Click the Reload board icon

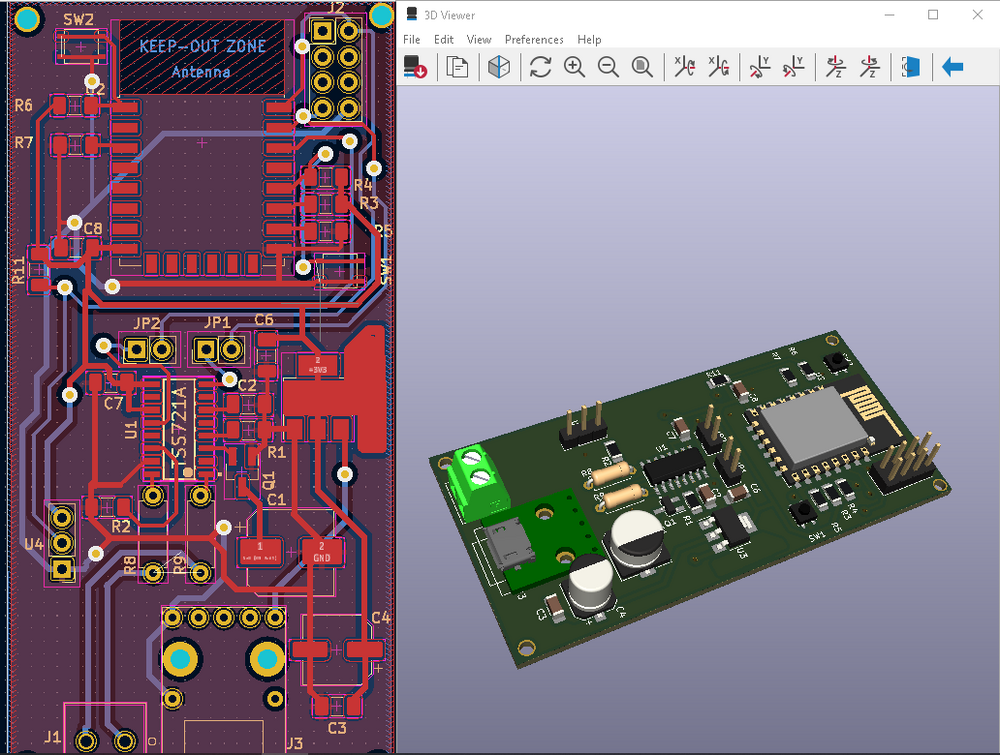click(x=416, y=67)
